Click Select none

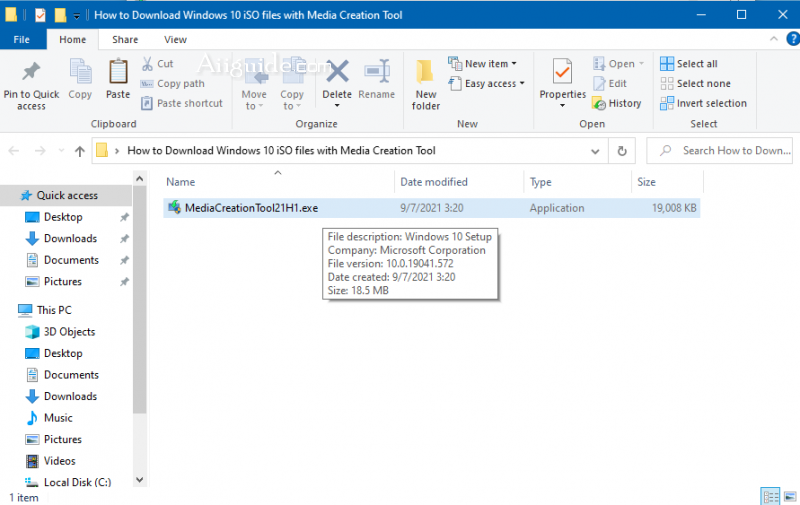coord(695,84)
